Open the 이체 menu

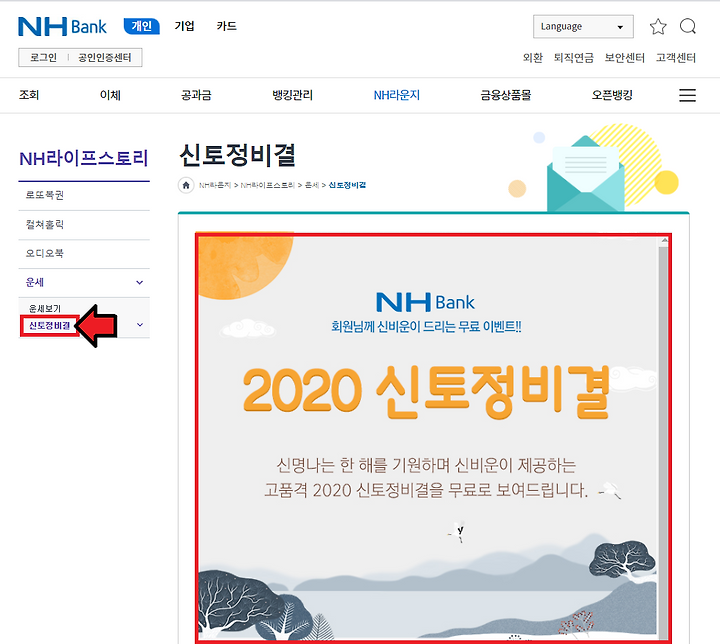tap(110, 95)
